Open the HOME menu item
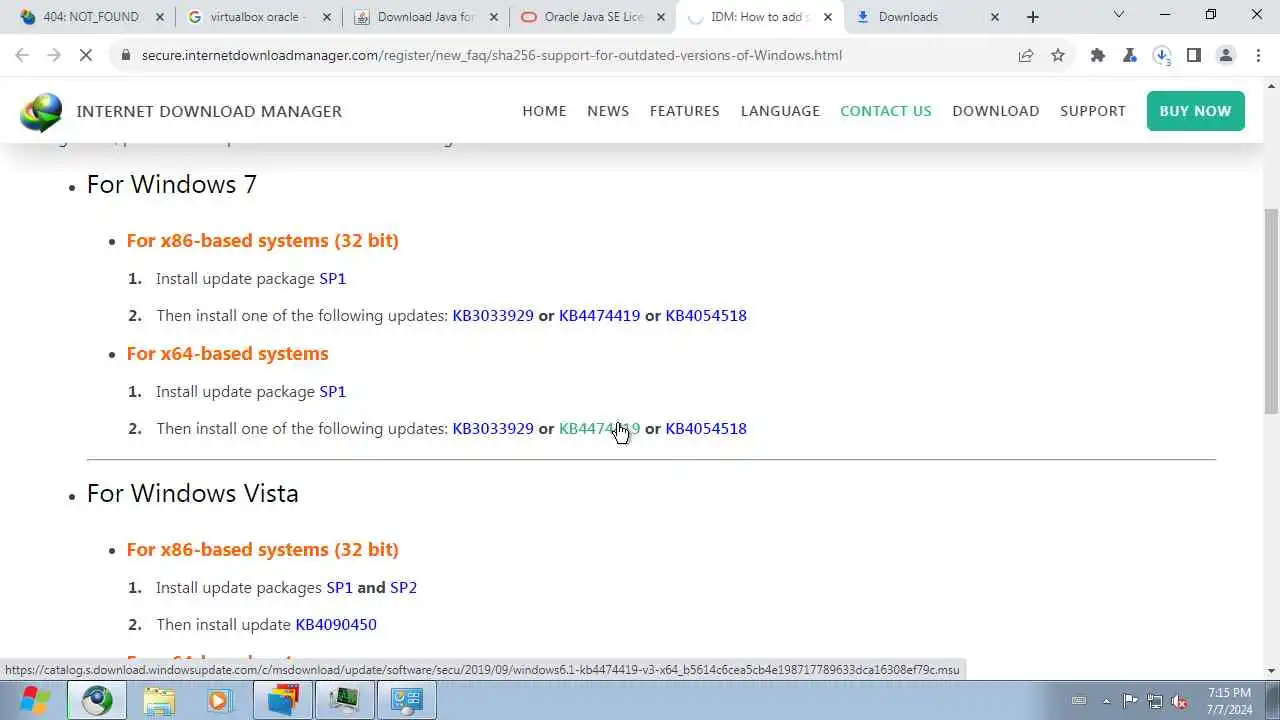This screenshot has height=720, width=1280. 544,111
